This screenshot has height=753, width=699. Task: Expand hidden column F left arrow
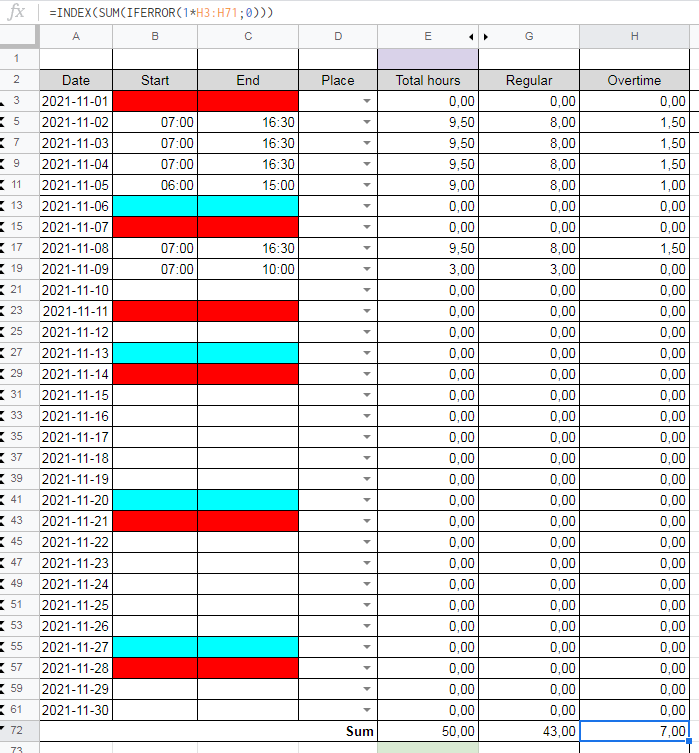tap(471, 37)
